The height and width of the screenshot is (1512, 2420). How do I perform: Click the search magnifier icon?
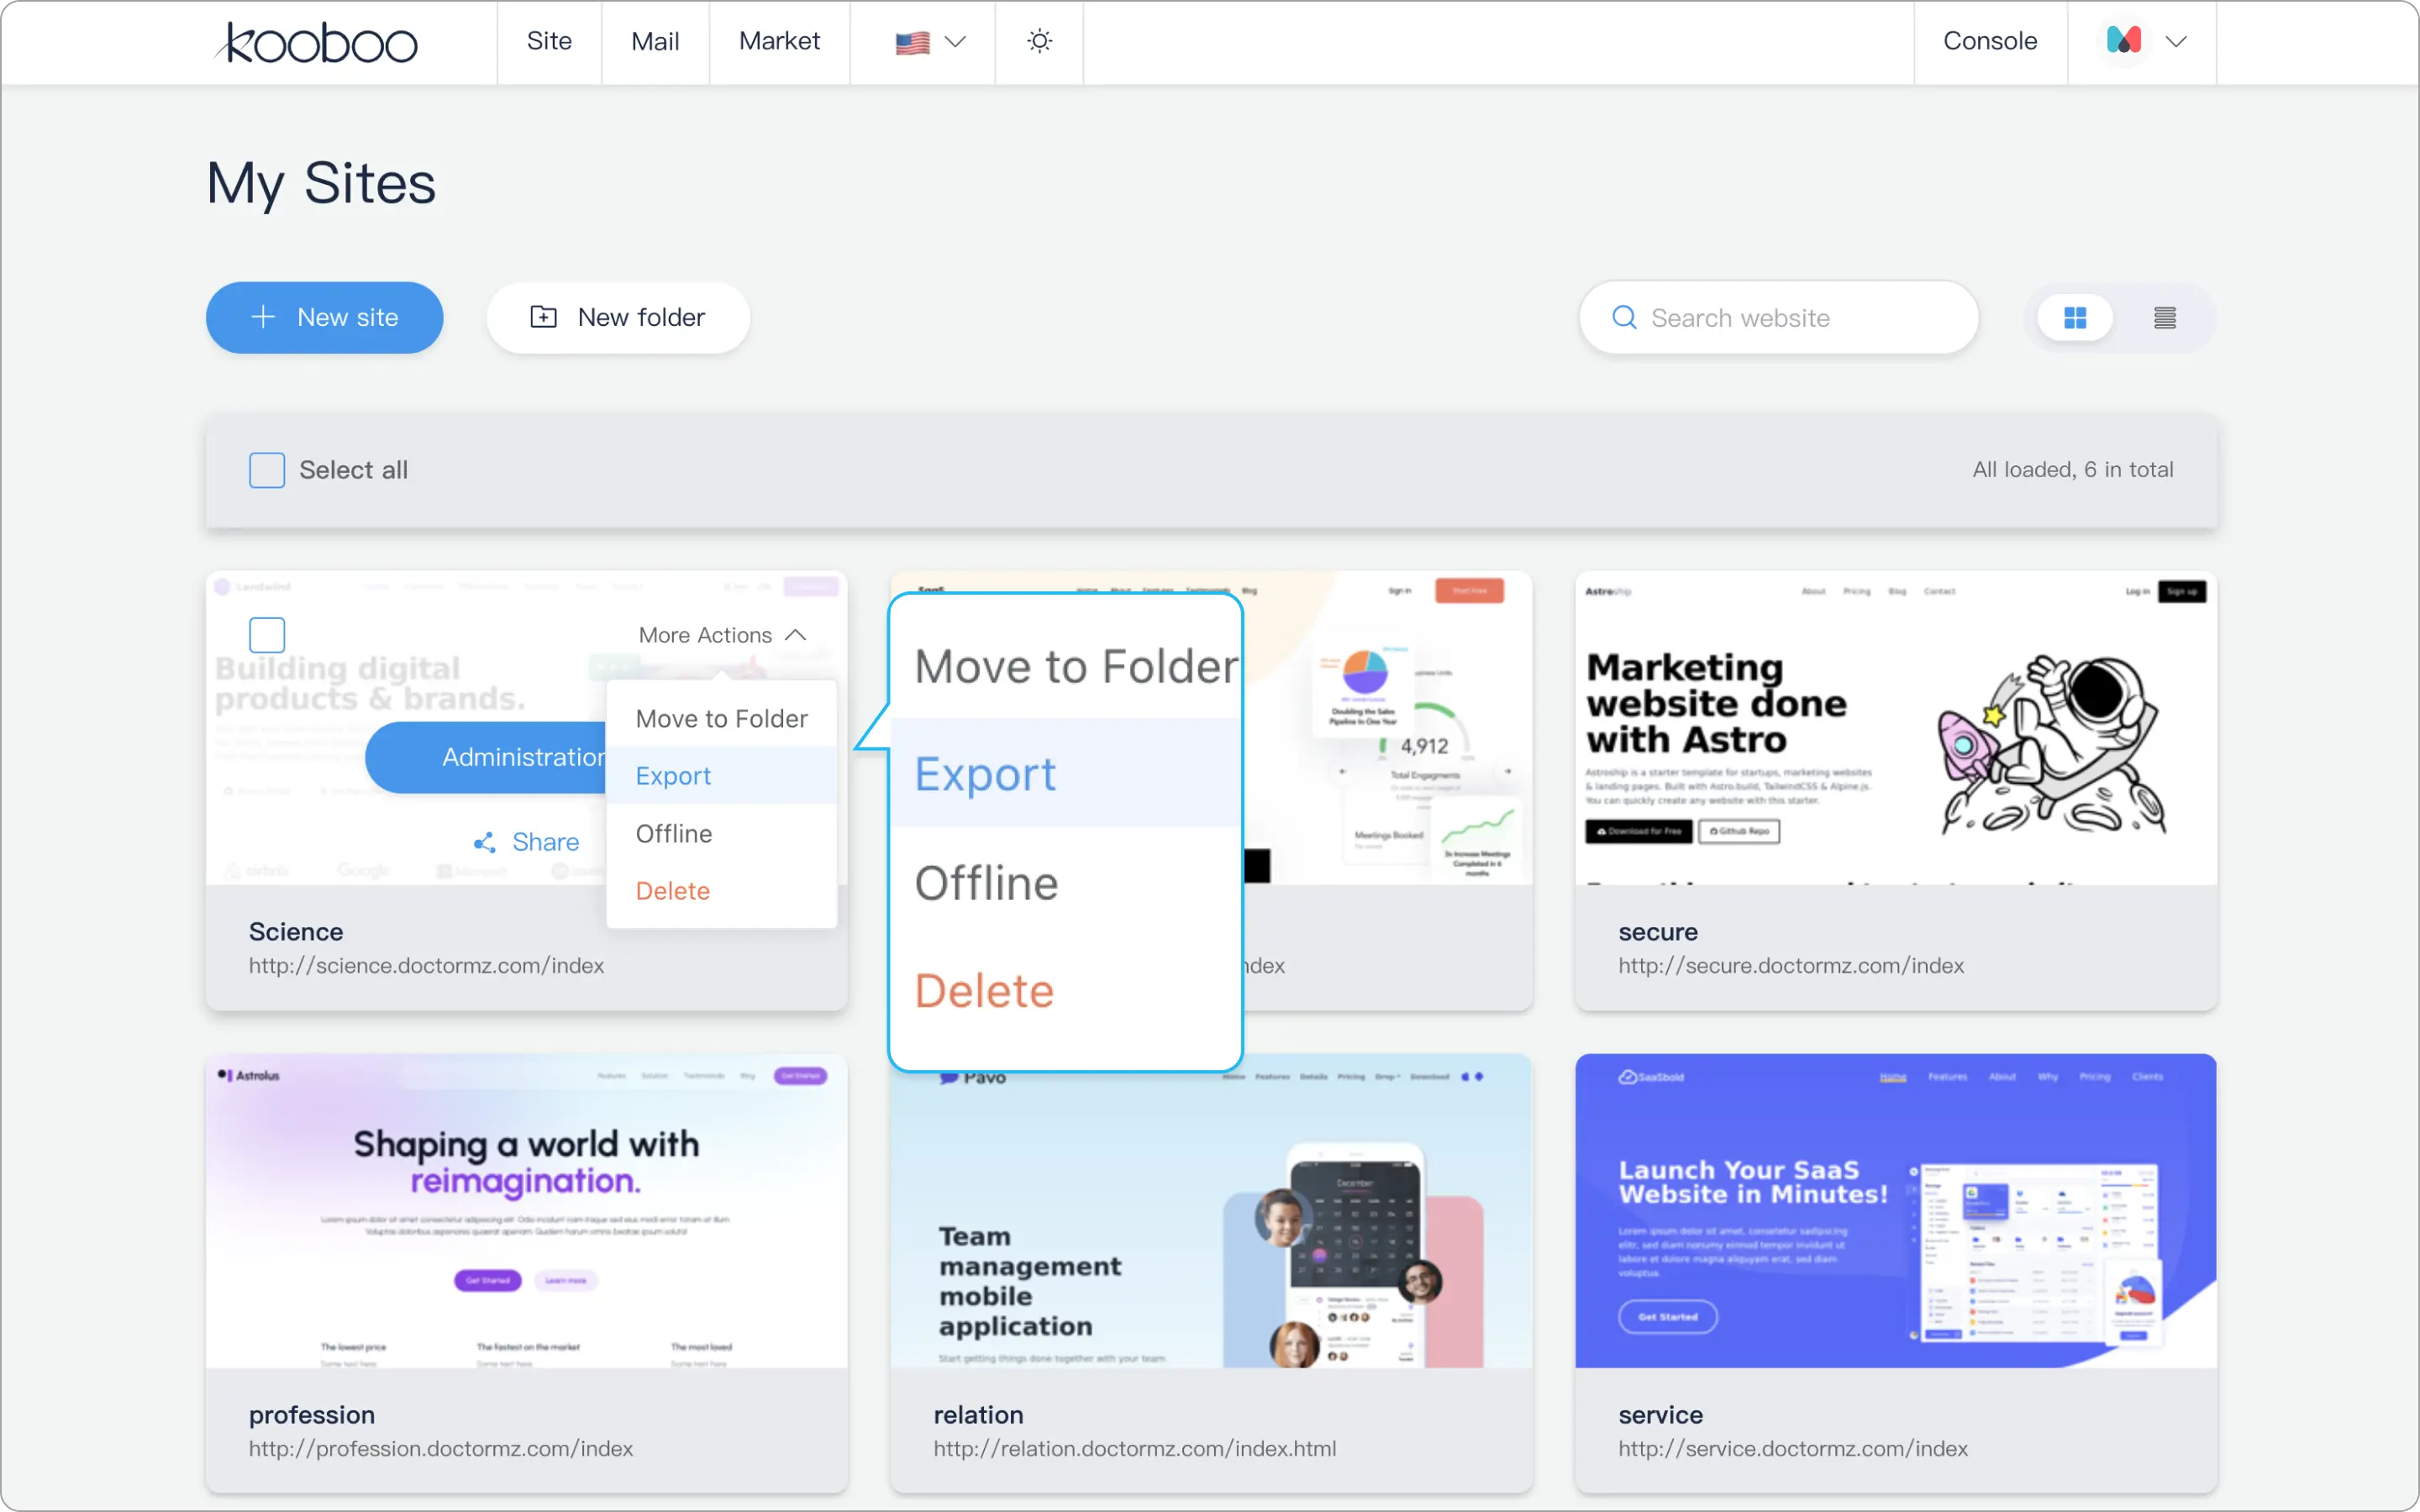(1624, 318)
